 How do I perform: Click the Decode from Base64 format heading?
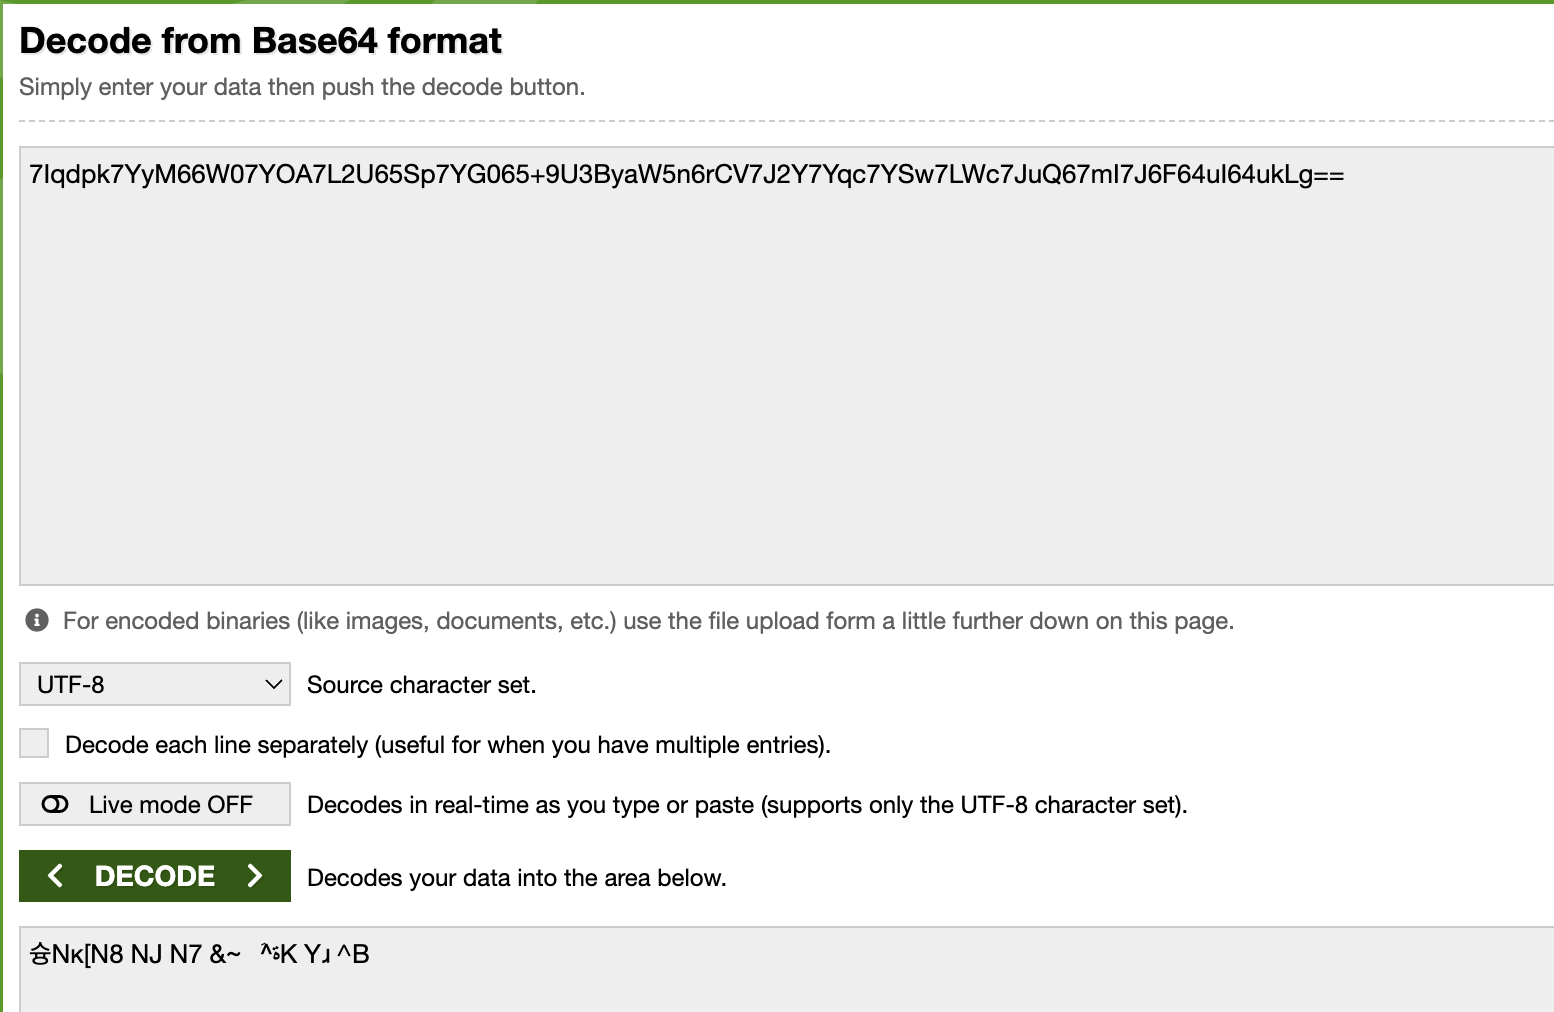[260, 40]
